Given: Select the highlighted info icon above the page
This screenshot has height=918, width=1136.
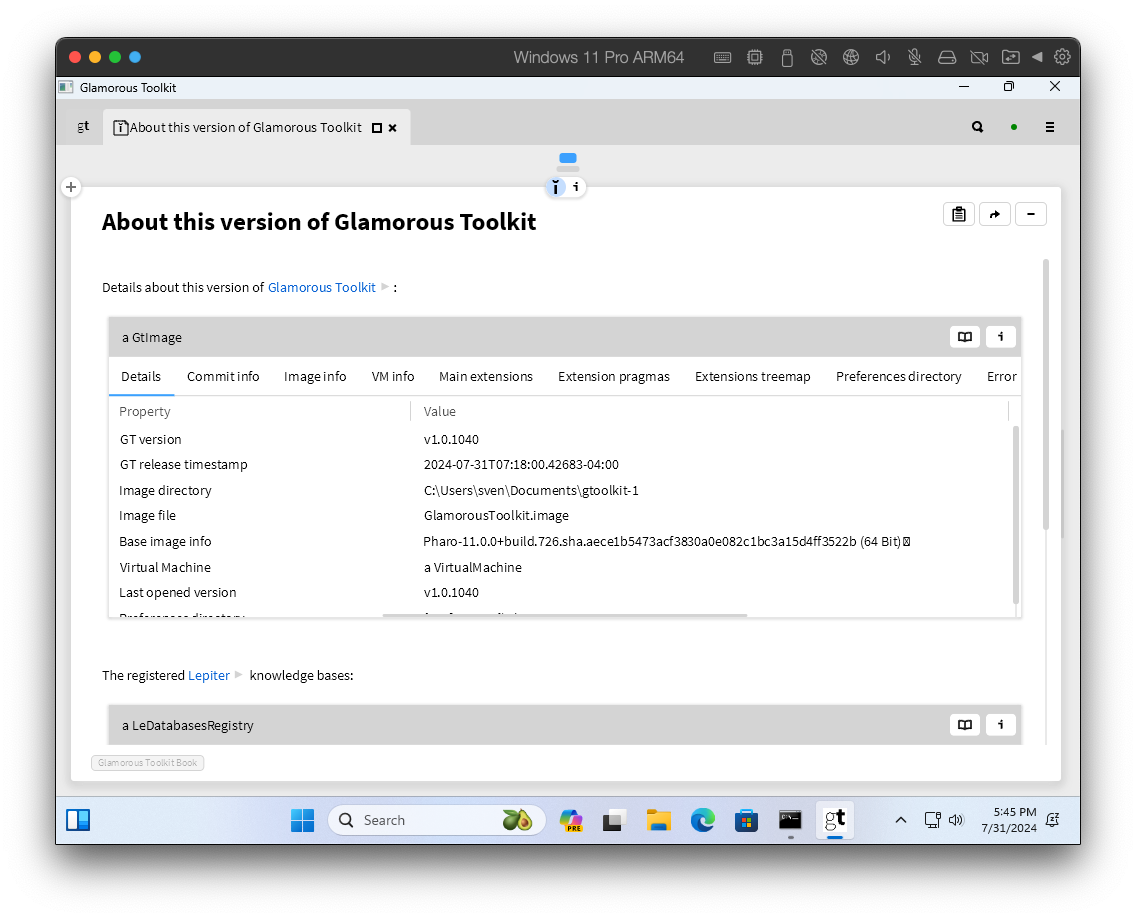Looking at the screenshot, I should tap(555, 187).
